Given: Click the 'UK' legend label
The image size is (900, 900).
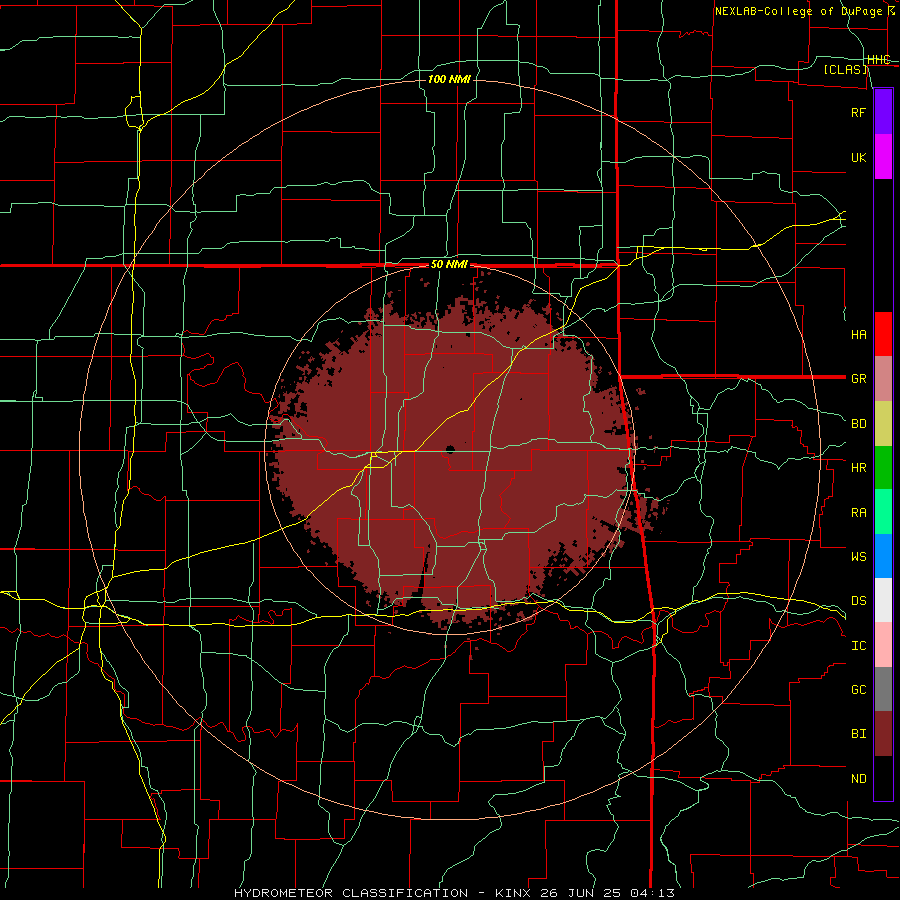Looking at the screenshot, I should (x=859, y=157).
